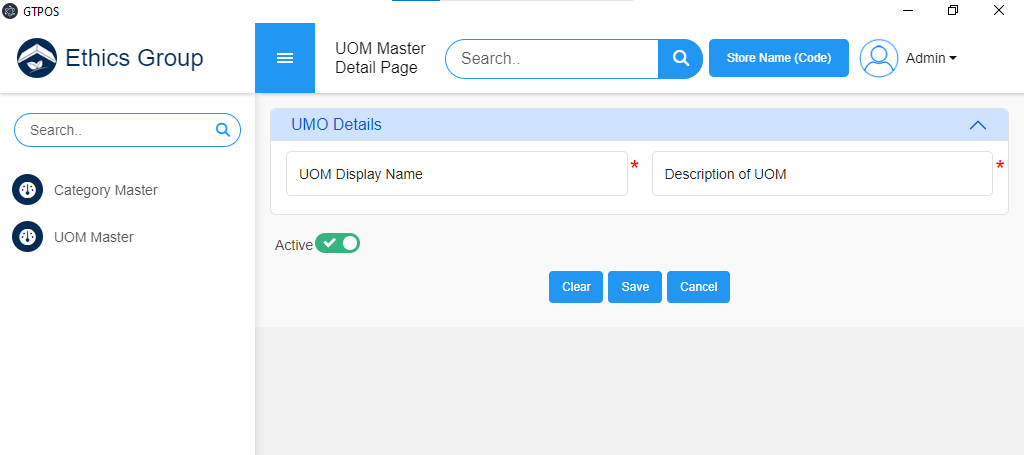Viewport: 1024px width, 455px height.
Task: Click the magnifier search button in header
Action: coord(680,58)
